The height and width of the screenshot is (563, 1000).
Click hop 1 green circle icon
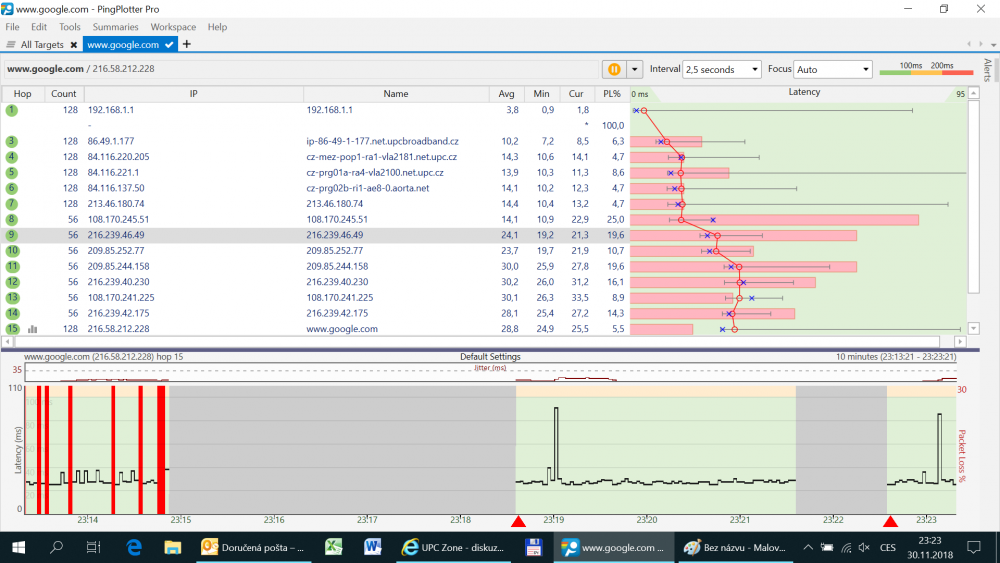point(11,110)
